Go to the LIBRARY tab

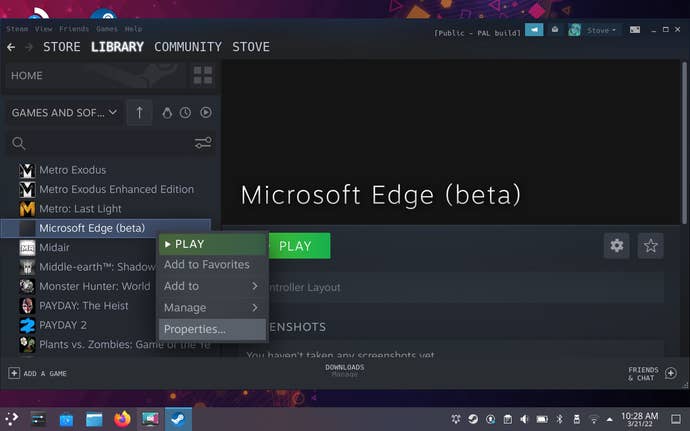[117, 47]
